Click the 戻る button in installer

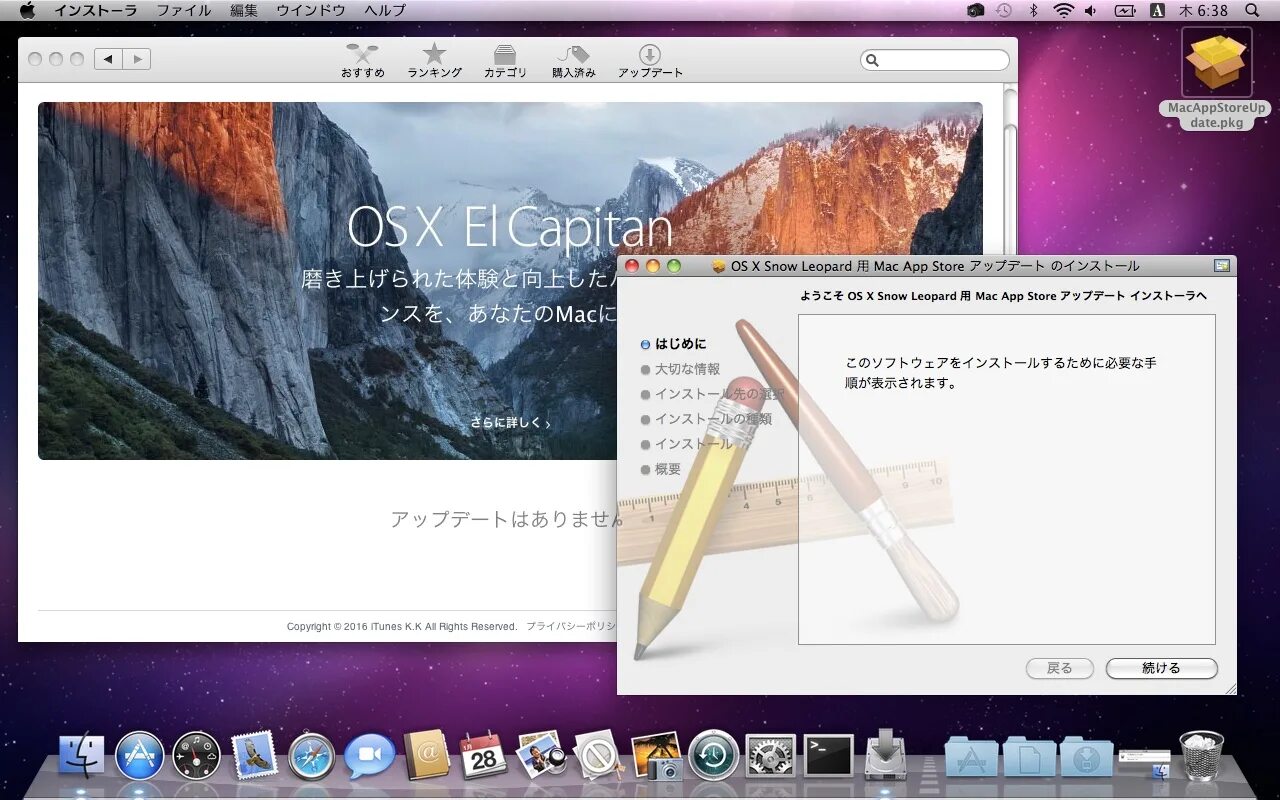(x=1059, y=668)
